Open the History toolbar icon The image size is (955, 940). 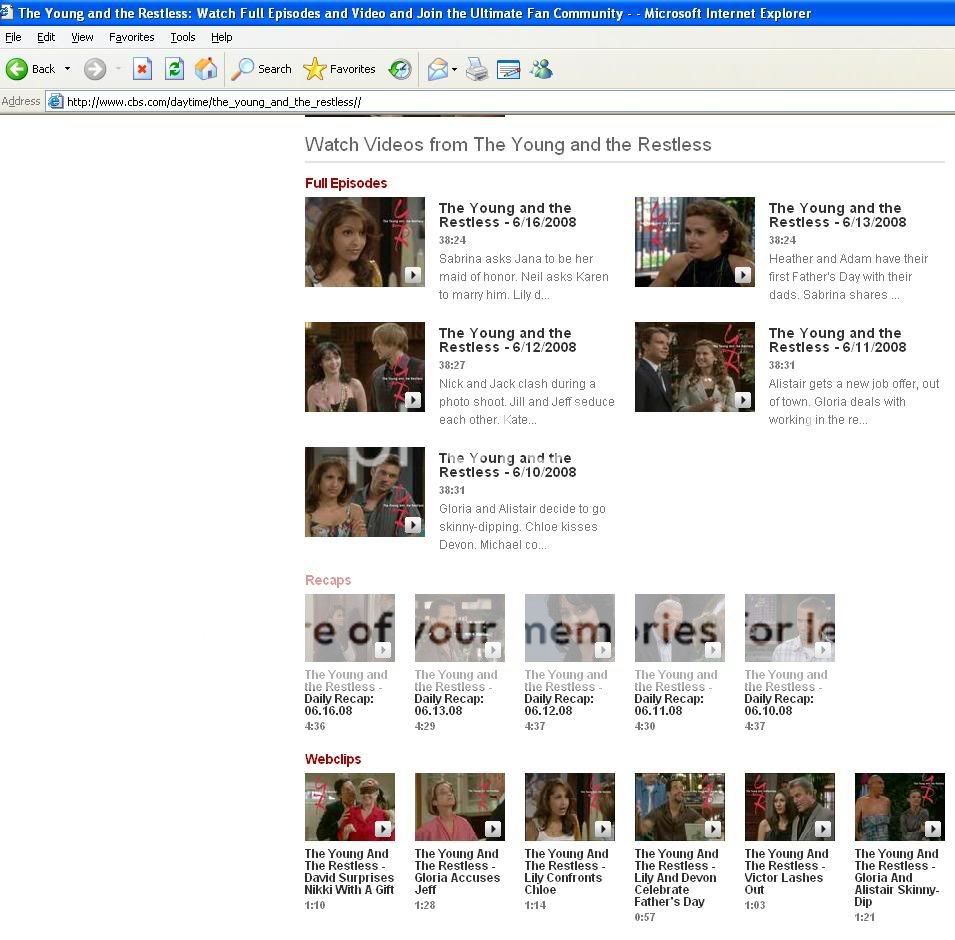click(x=400, y=69)
